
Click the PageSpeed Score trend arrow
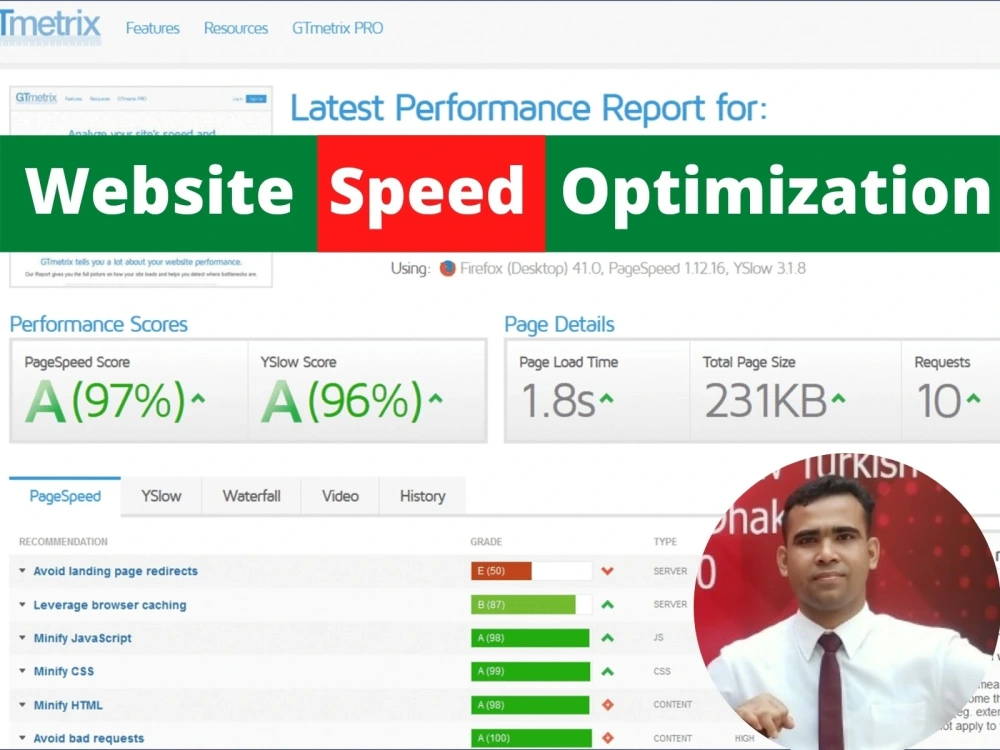(x=198, y=399)
